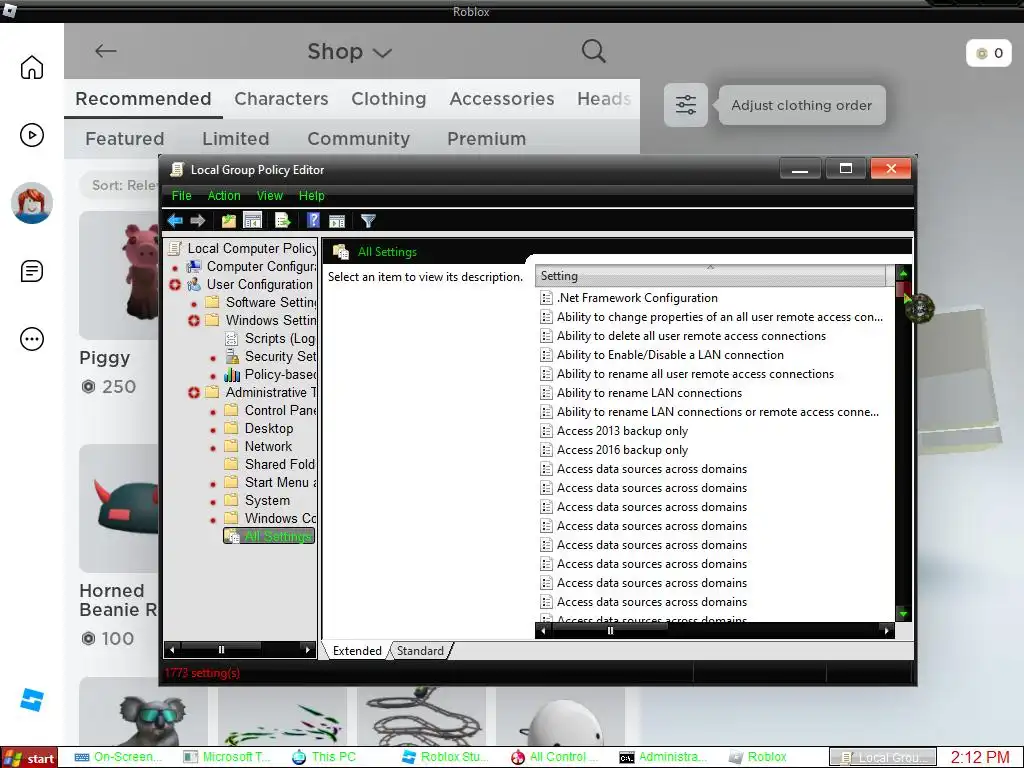Switch to On-Screen Keyboard taskbar button
The width and height of the screenshot is (1024, 768).
click(118, 757)
